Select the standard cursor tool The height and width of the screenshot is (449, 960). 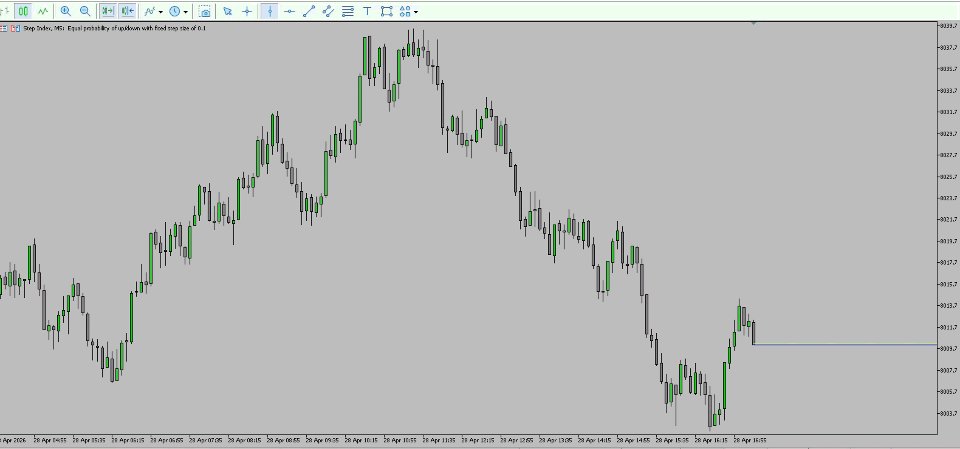tap(228, 11)
